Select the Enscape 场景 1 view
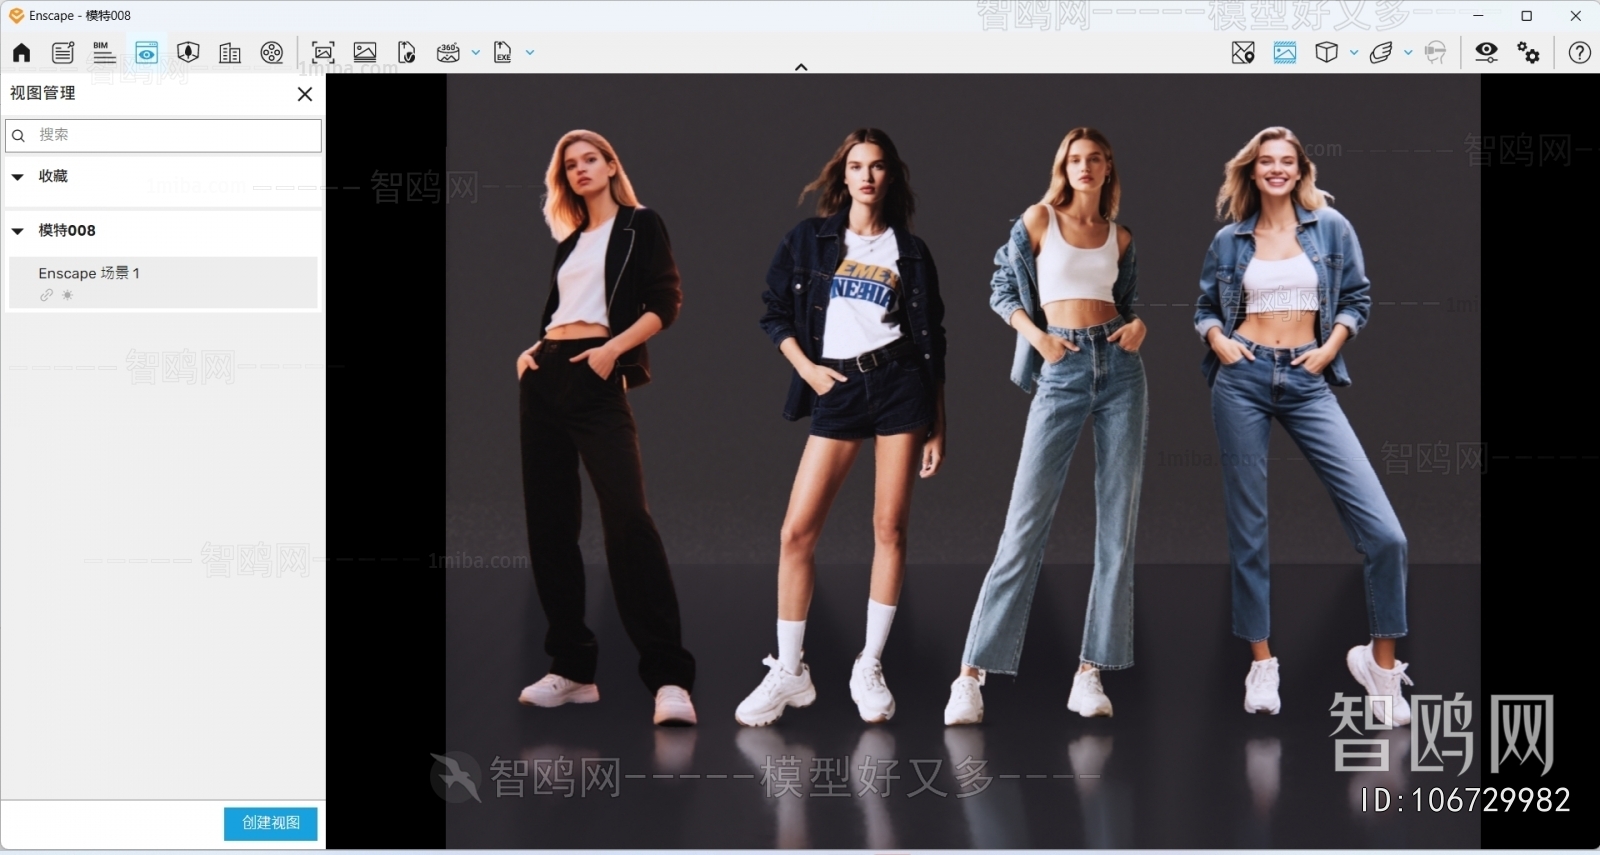Screen dimensions: 1600x855 point(162,274)
